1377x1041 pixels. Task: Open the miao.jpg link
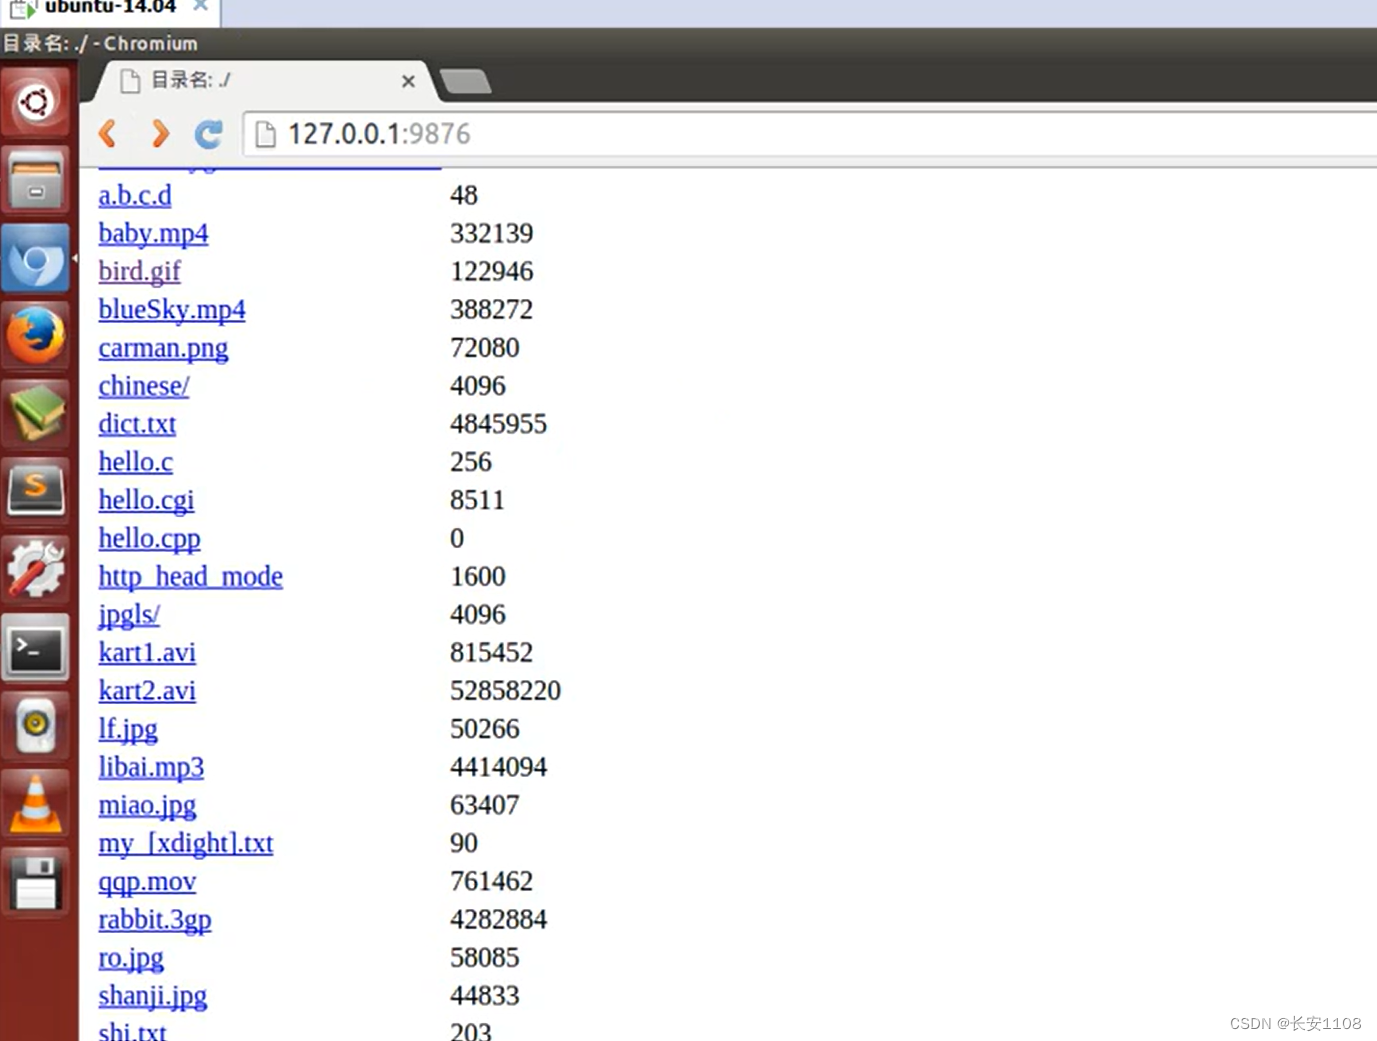pyautogui.click(x=147, y=804)
